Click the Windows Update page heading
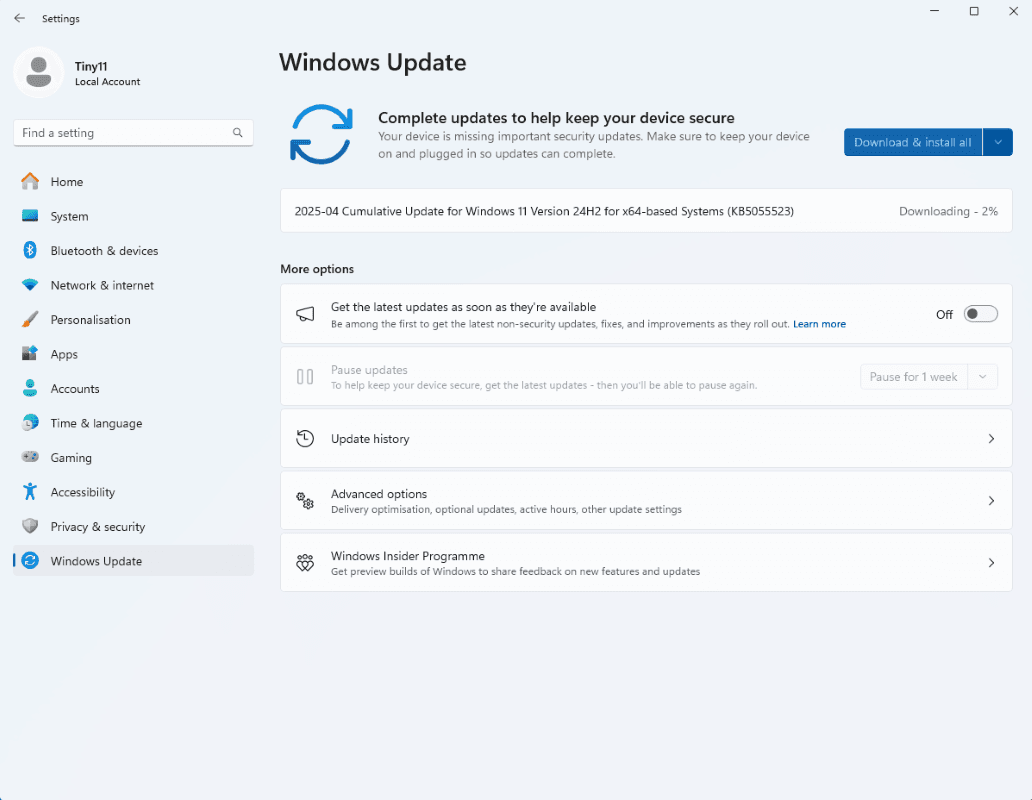This screenshot has width=1032, height=800. tap(373, 62)
